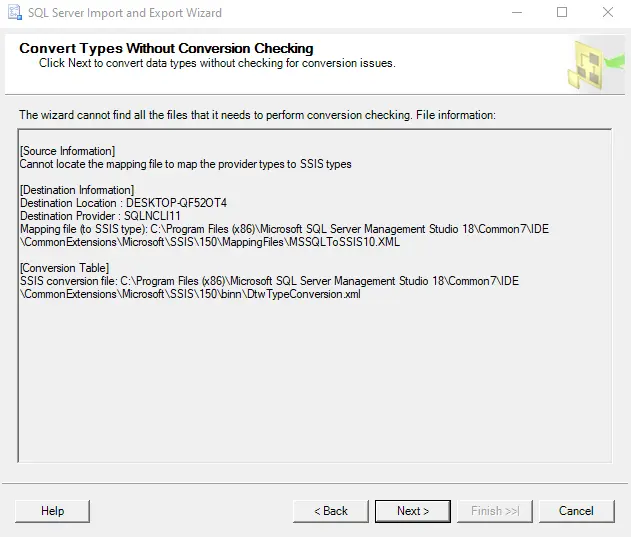The height and width of the screenshot is (537, 631).
Task: Click Destination Provider : SQLNCLI11 line
Action: [x=100, y=216]
